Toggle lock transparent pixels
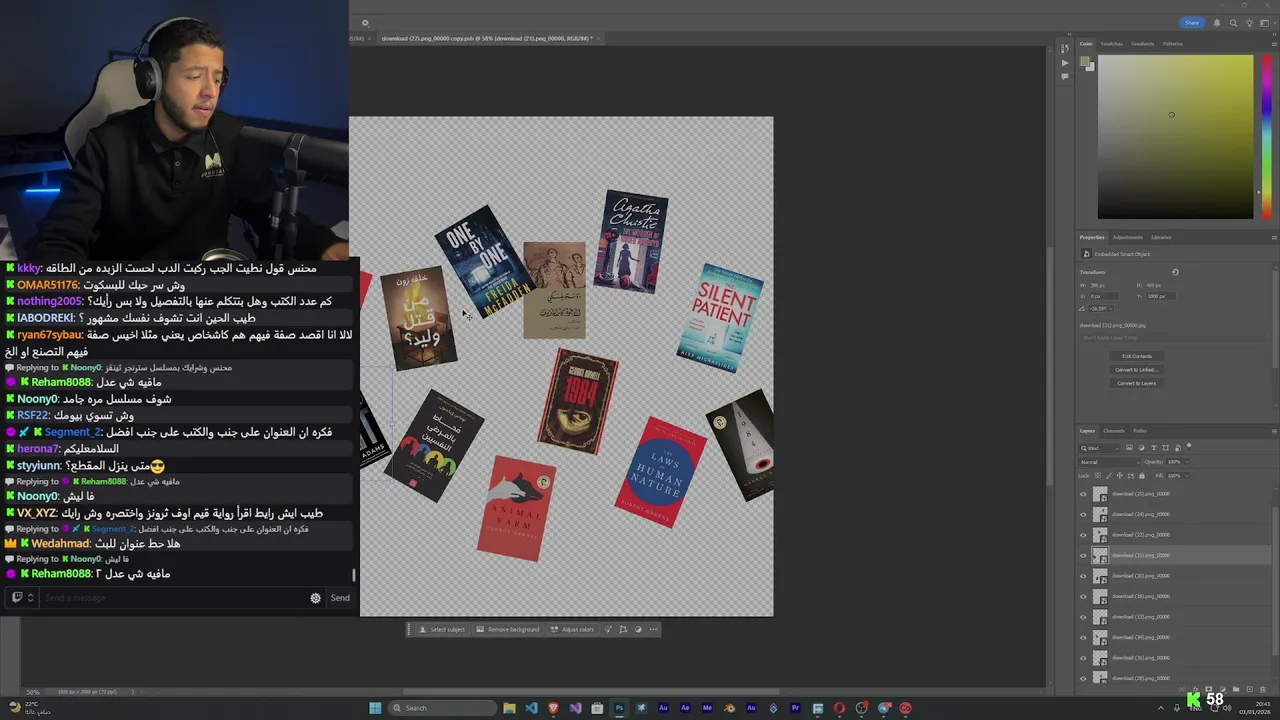Screen dimensions: 1280x720 pos(1098,476)
